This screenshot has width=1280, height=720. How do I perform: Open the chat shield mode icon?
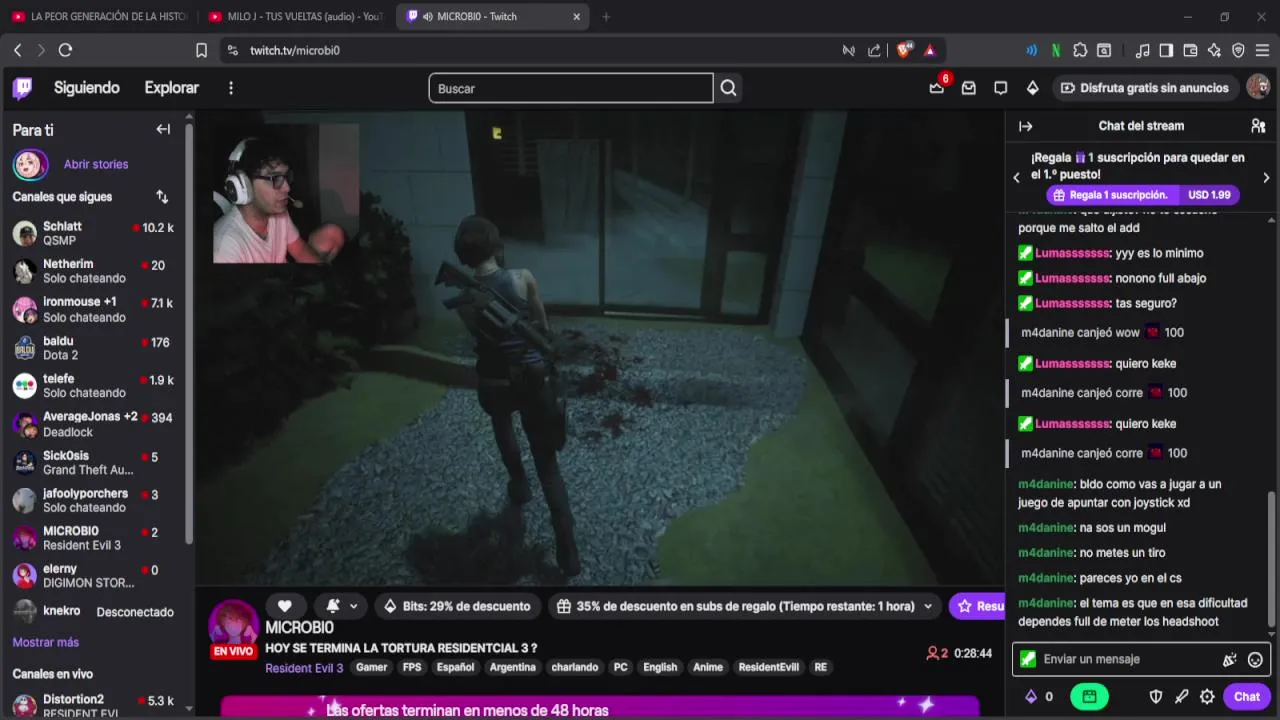click(1156, 697)
